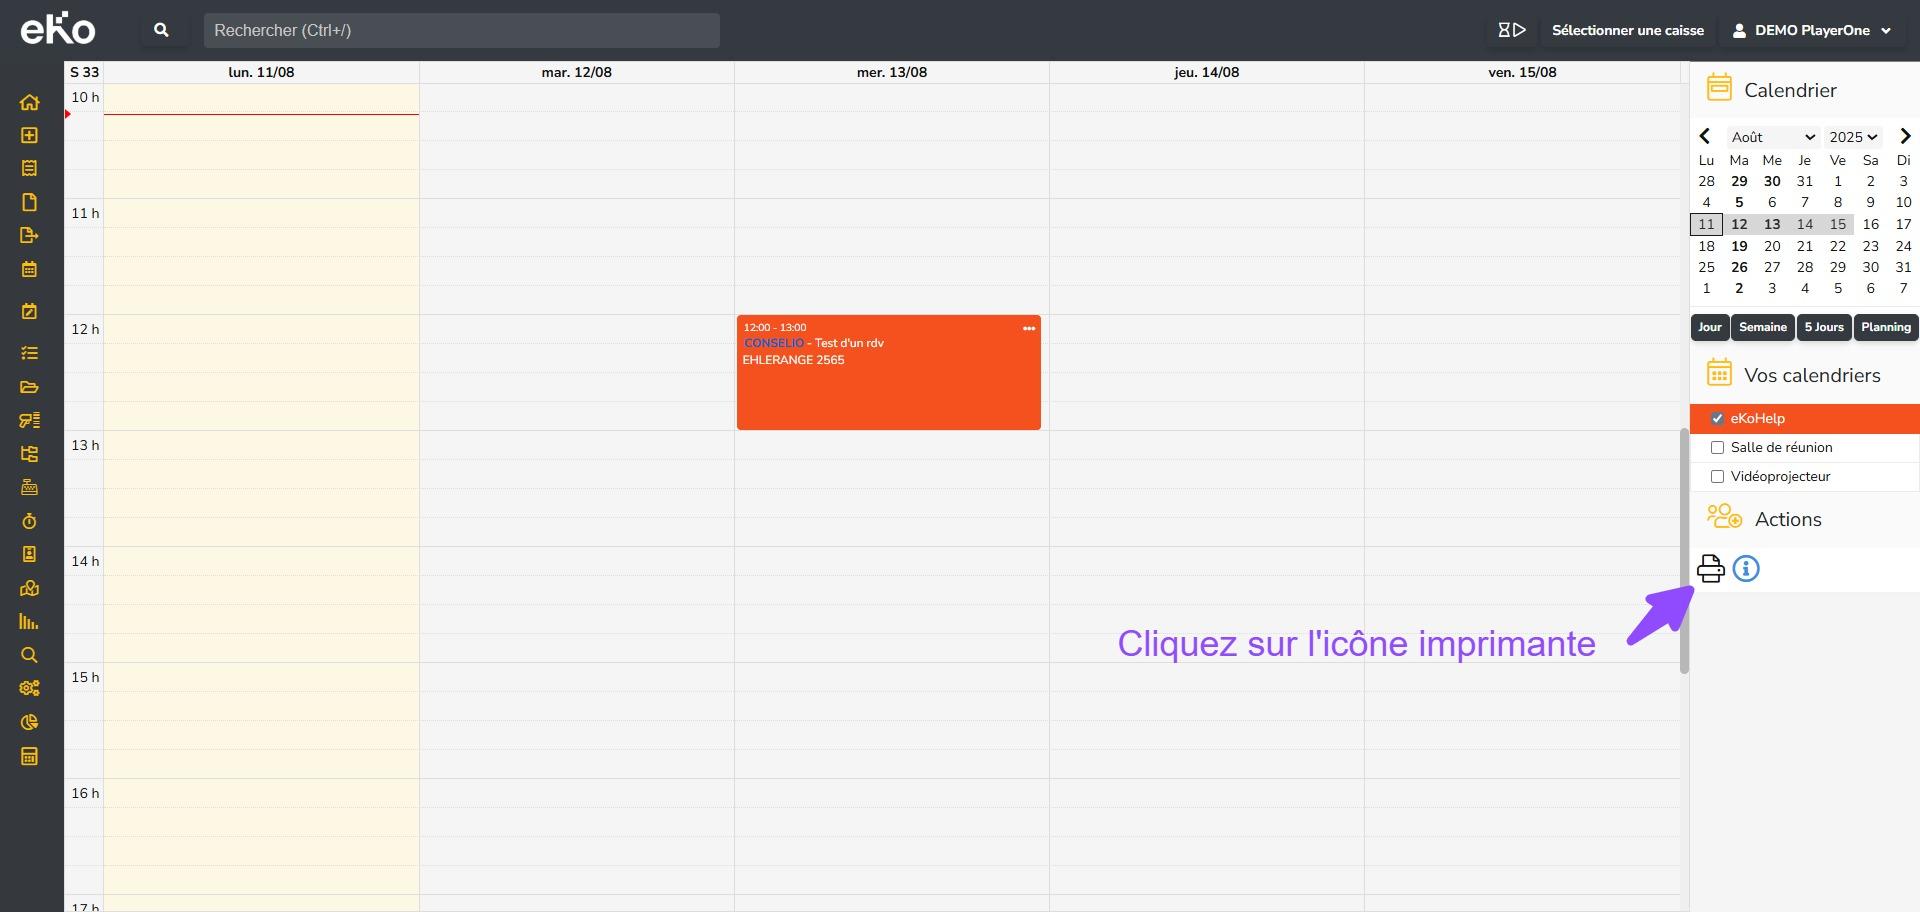Viewport: 1920px width, 912px height.
Task: Click the stopwatch icon in left sidebar
Action: coord(29,521)
